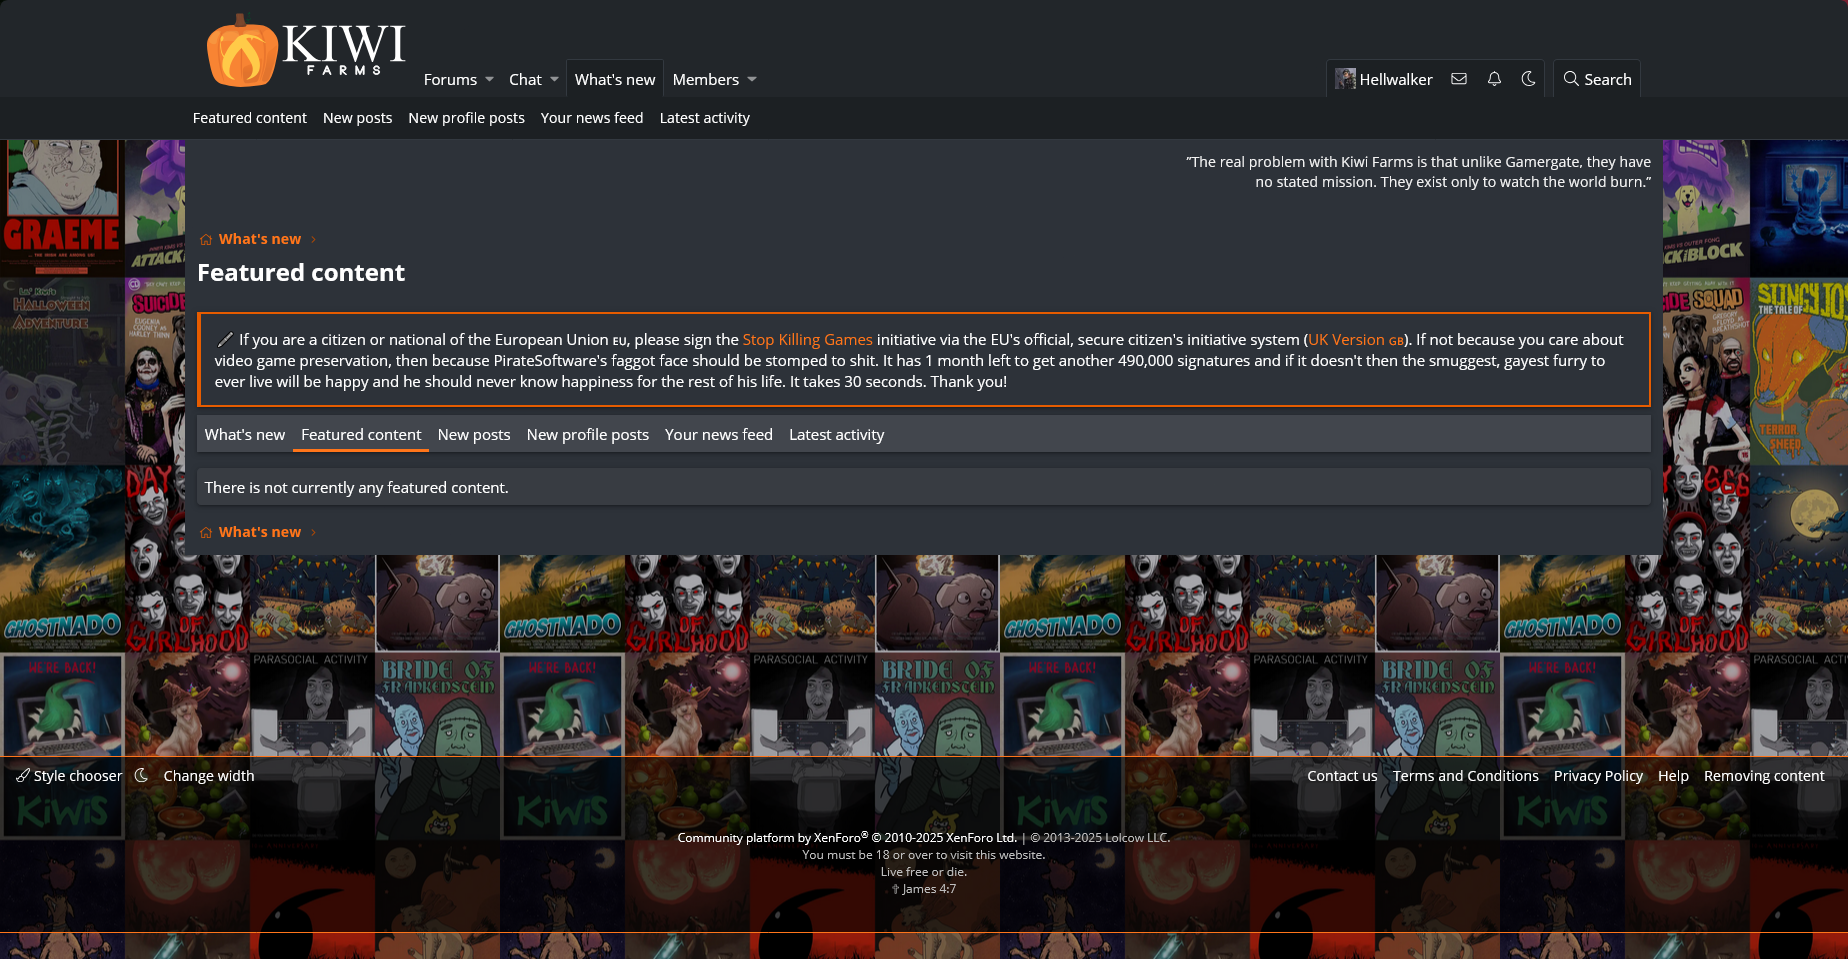Click the 'There is not currently any featured content' message
The height and width of the screenshot is (959, 1848).
pyautogui.click(x=356, y=488)
